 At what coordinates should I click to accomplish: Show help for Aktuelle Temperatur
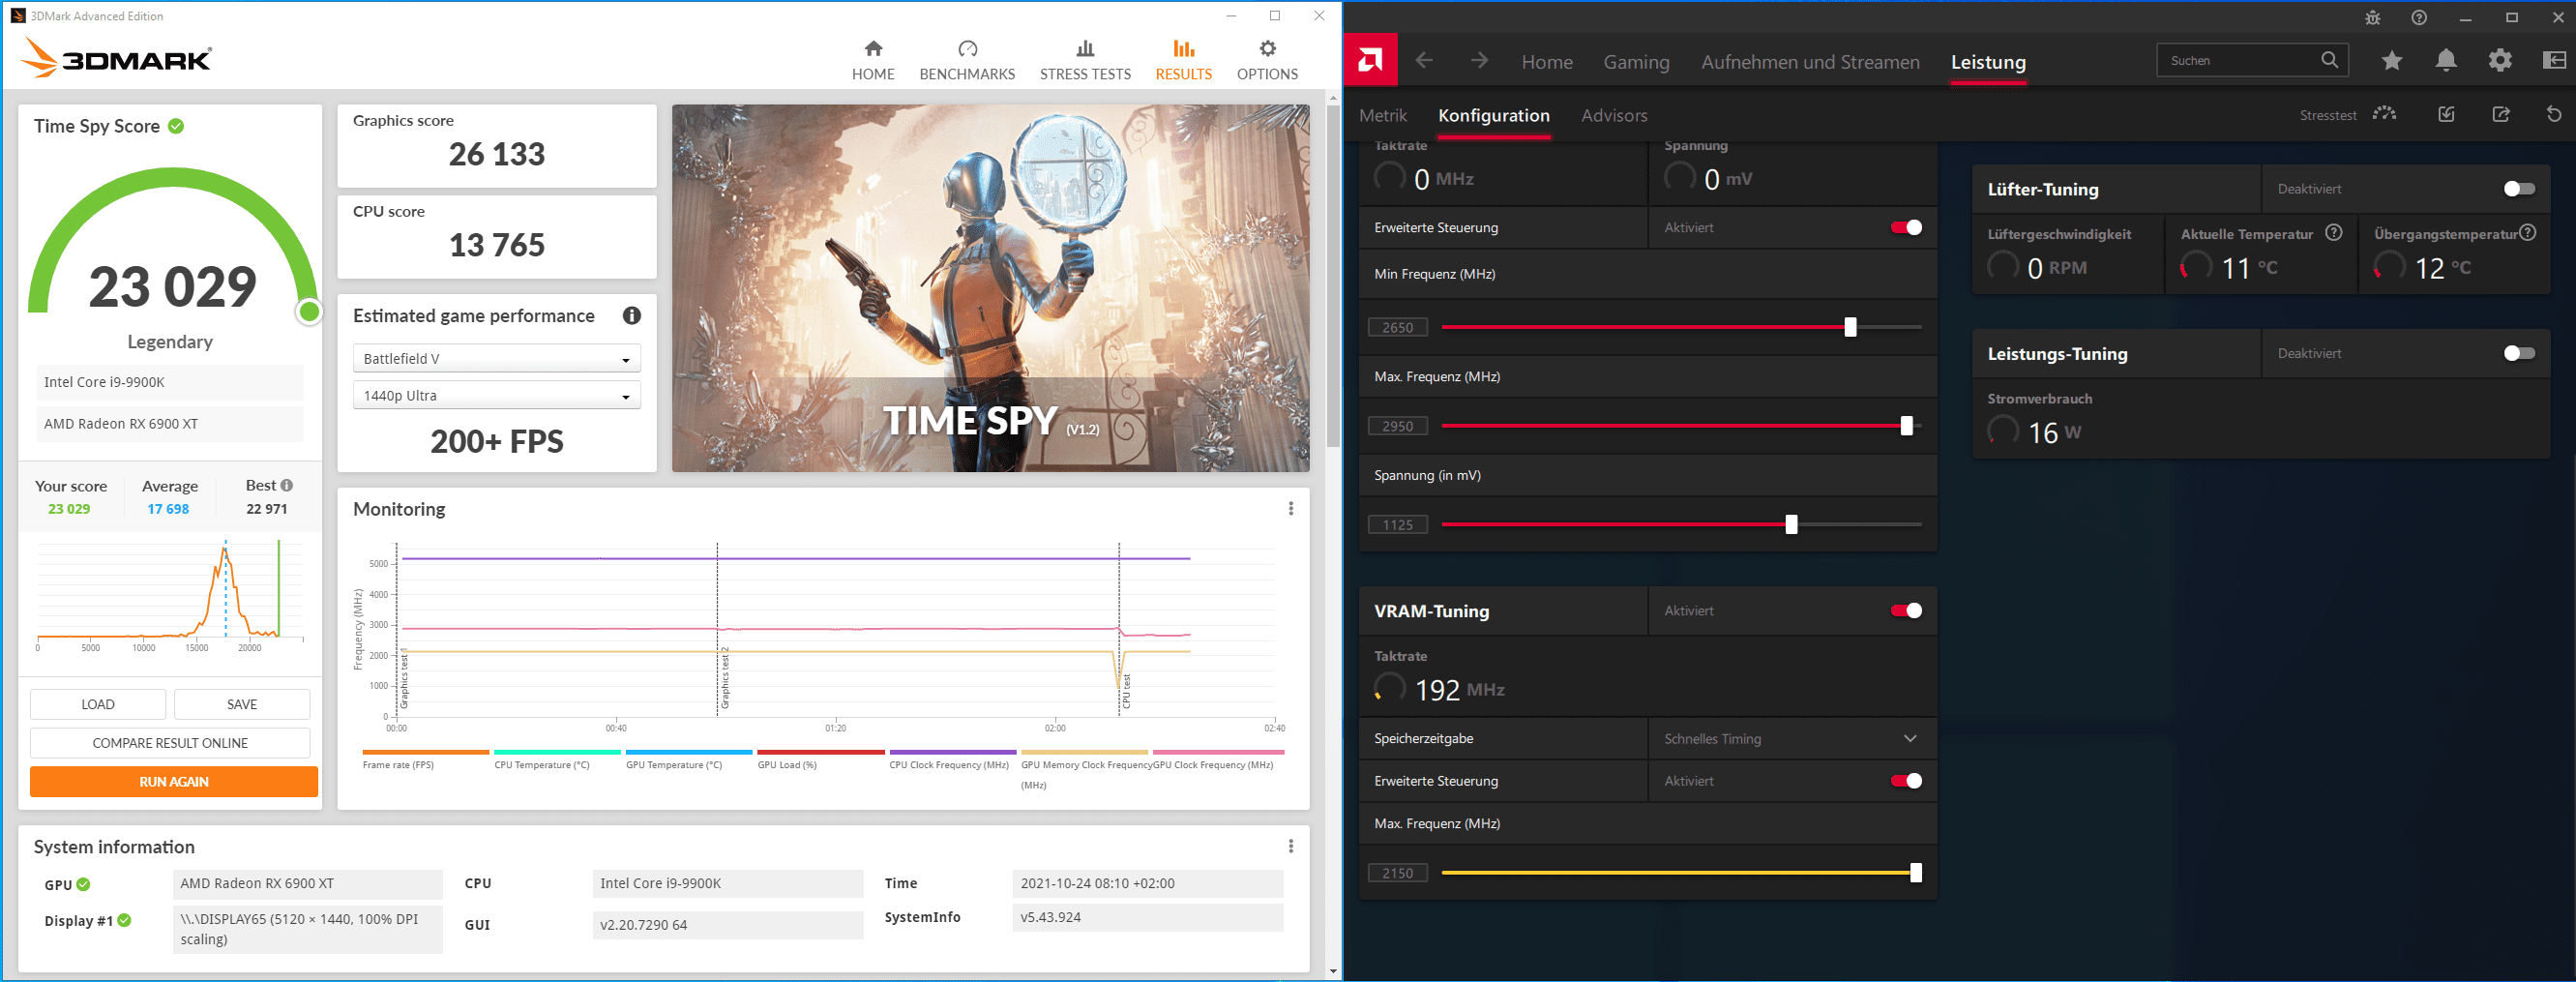[2334, 233]
